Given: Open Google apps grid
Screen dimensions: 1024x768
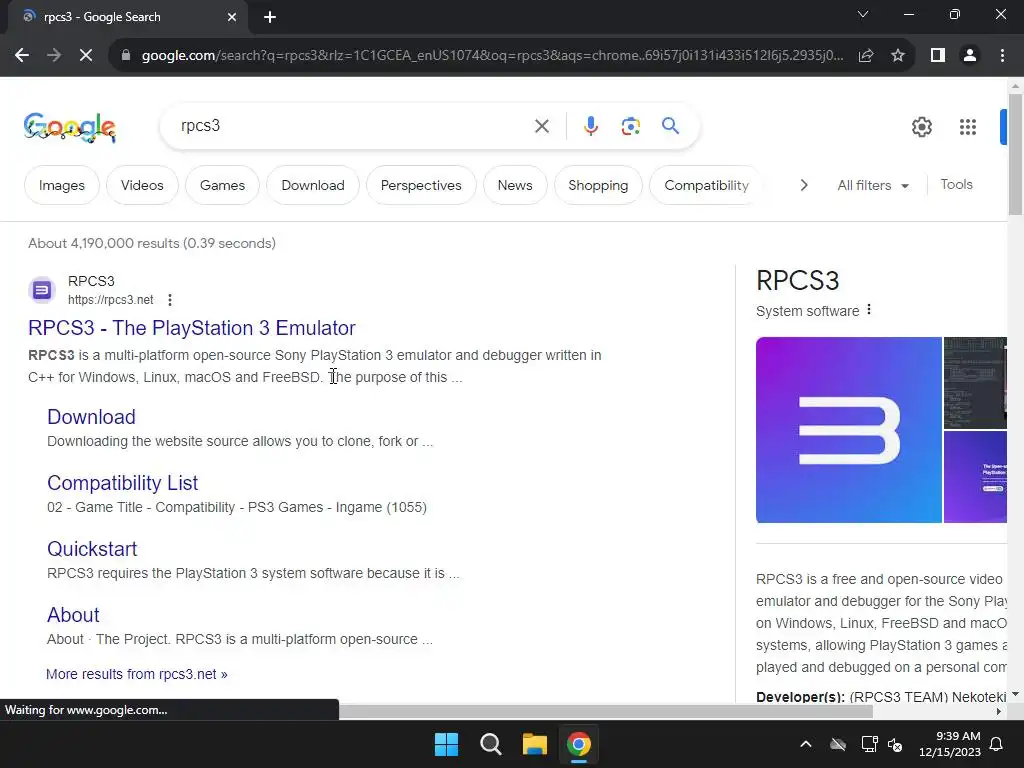Looking at the screenshot, I should 968,127.
